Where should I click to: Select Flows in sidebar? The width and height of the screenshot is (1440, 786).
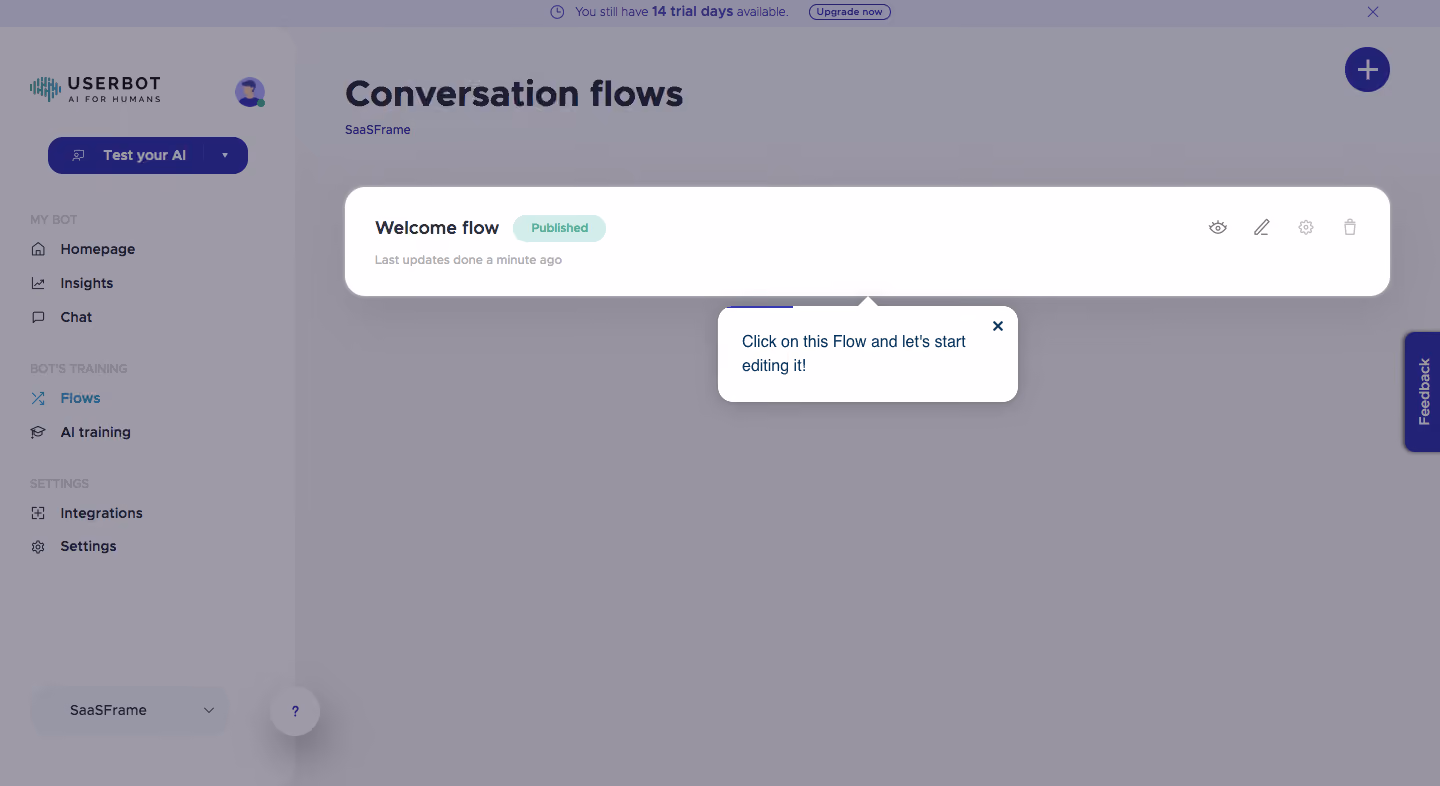[x=80, y=398]
